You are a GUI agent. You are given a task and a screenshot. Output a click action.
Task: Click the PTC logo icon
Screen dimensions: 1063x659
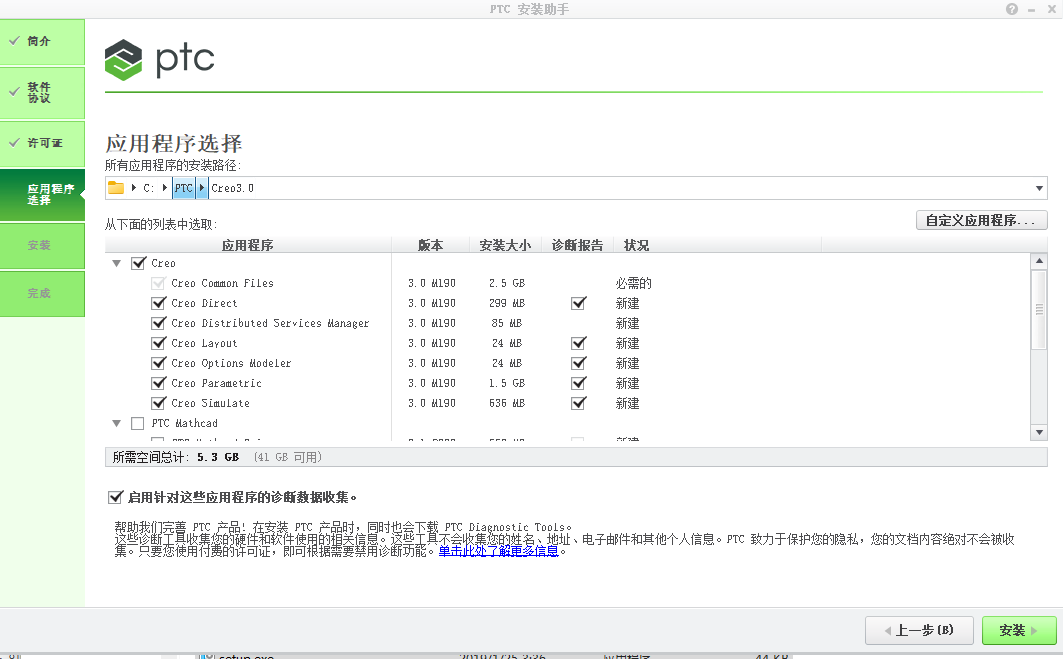point(123,60)
